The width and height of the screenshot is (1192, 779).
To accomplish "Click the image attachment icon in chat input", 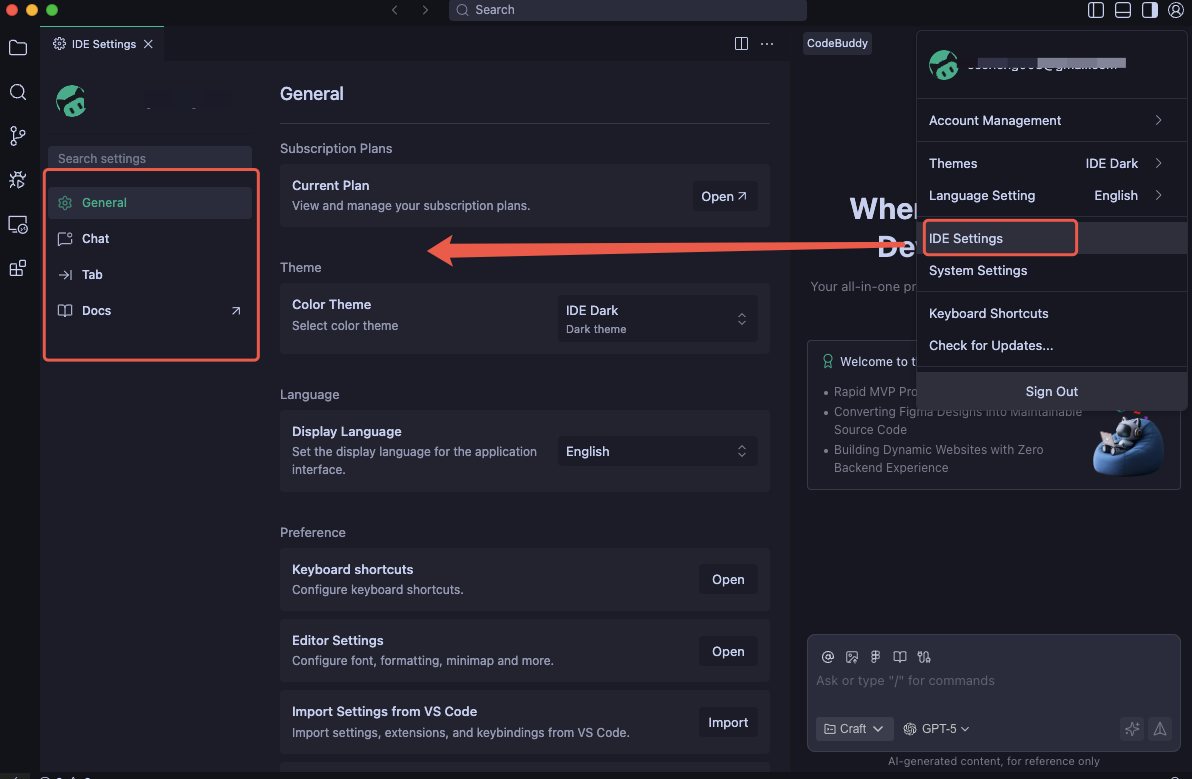I will tap(852, 657).
